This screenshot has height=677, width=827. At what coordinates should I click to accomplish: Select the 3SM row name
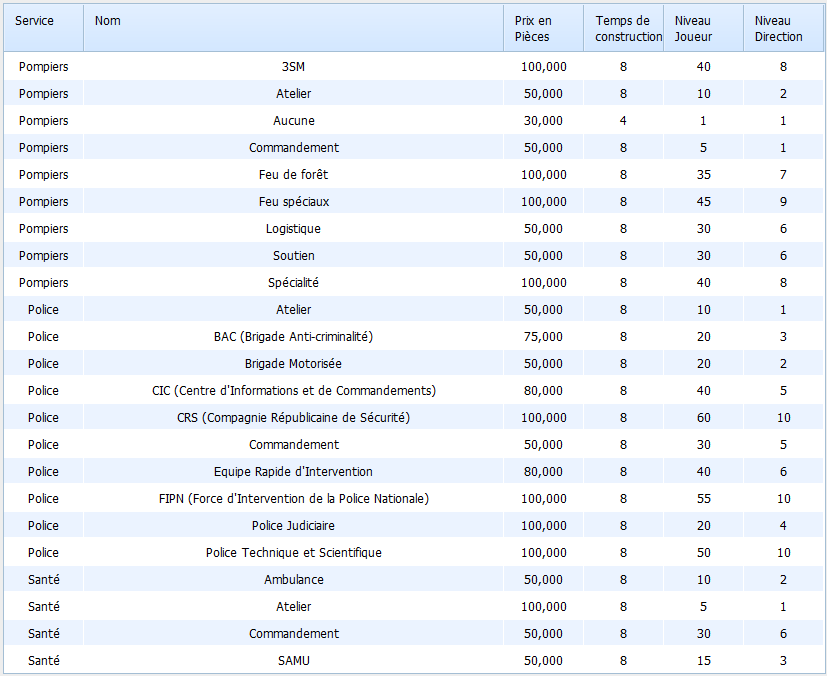pos(294,67)
